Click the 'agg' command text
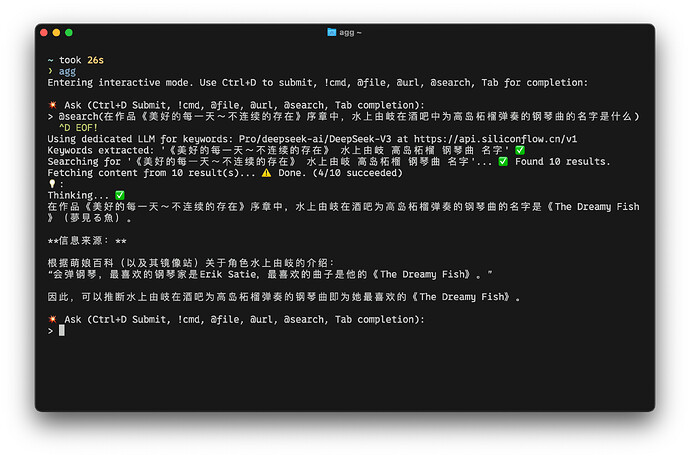 (x=67, y=71)
